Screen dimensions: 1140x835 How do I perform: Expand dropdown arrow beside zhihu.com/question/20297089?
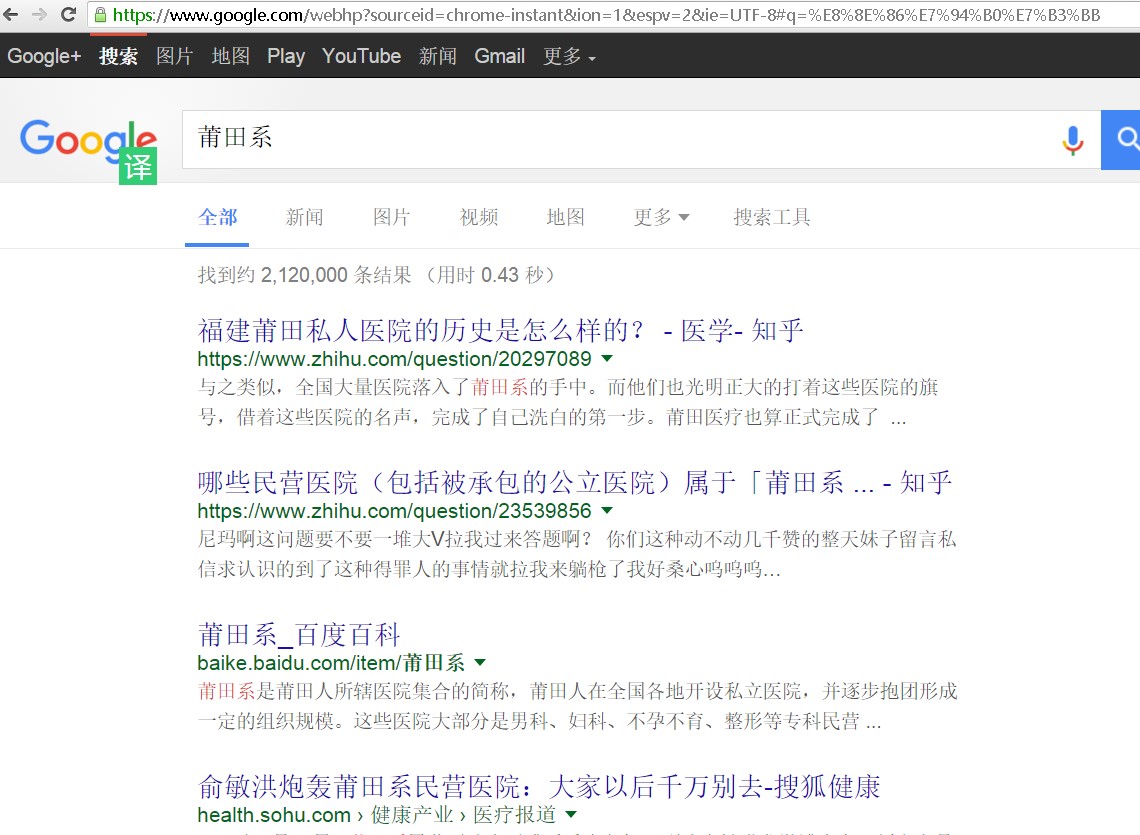point(606,358)
